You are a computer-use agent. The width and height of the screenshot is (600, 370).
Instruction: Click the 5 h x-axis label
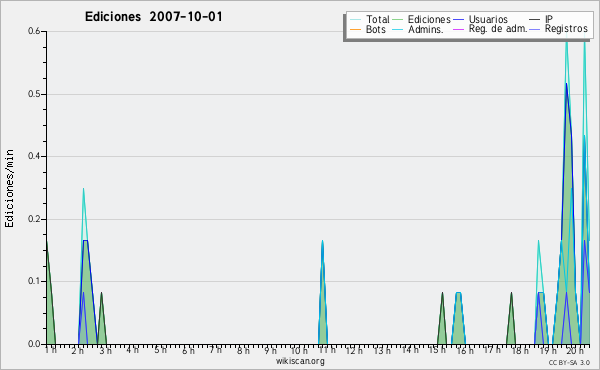point(160,349)
